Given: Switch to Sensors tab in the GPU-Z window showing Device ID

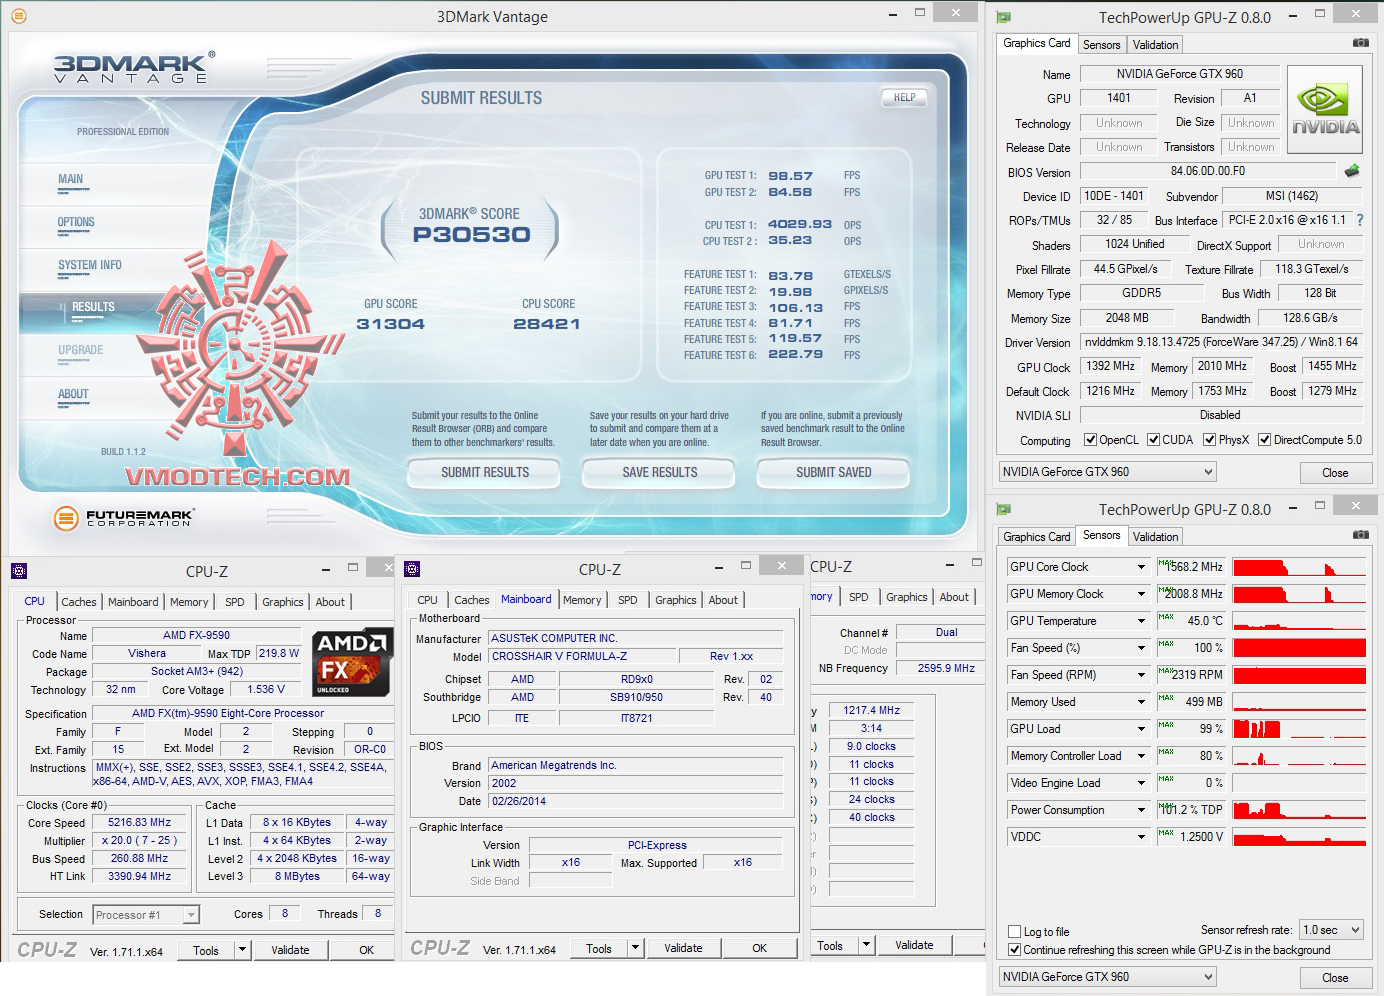Looking at the screenshot, I should coord(1101,45).
